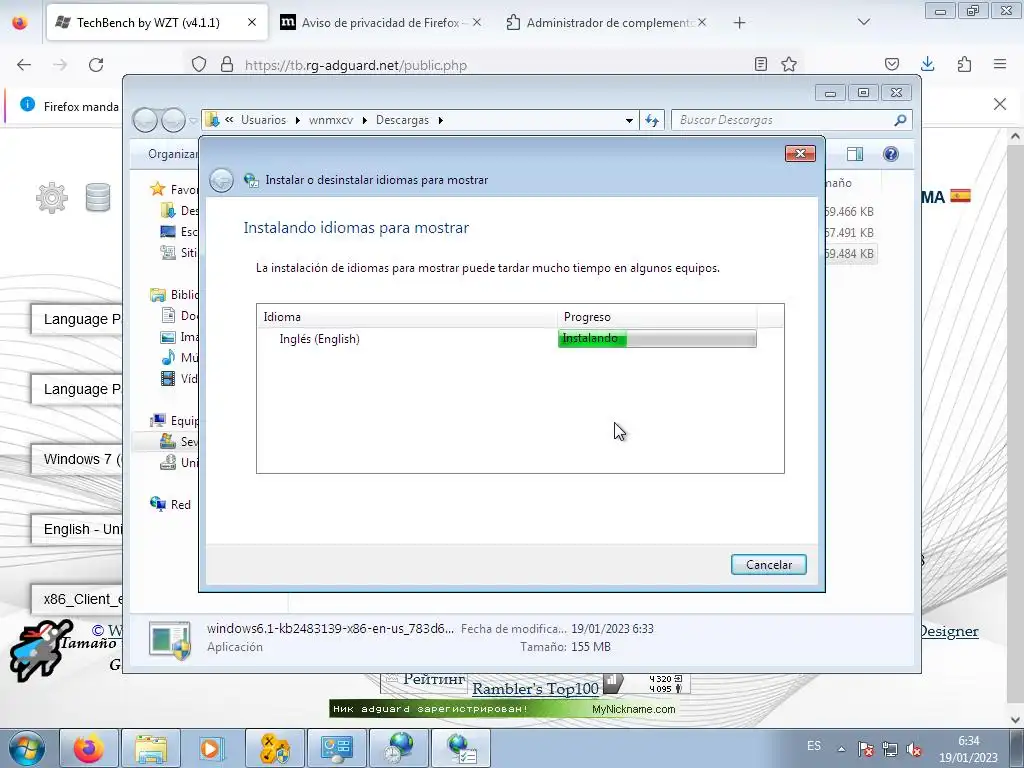Refresh the Explorer Descargas folder view

tap(652, 120)
